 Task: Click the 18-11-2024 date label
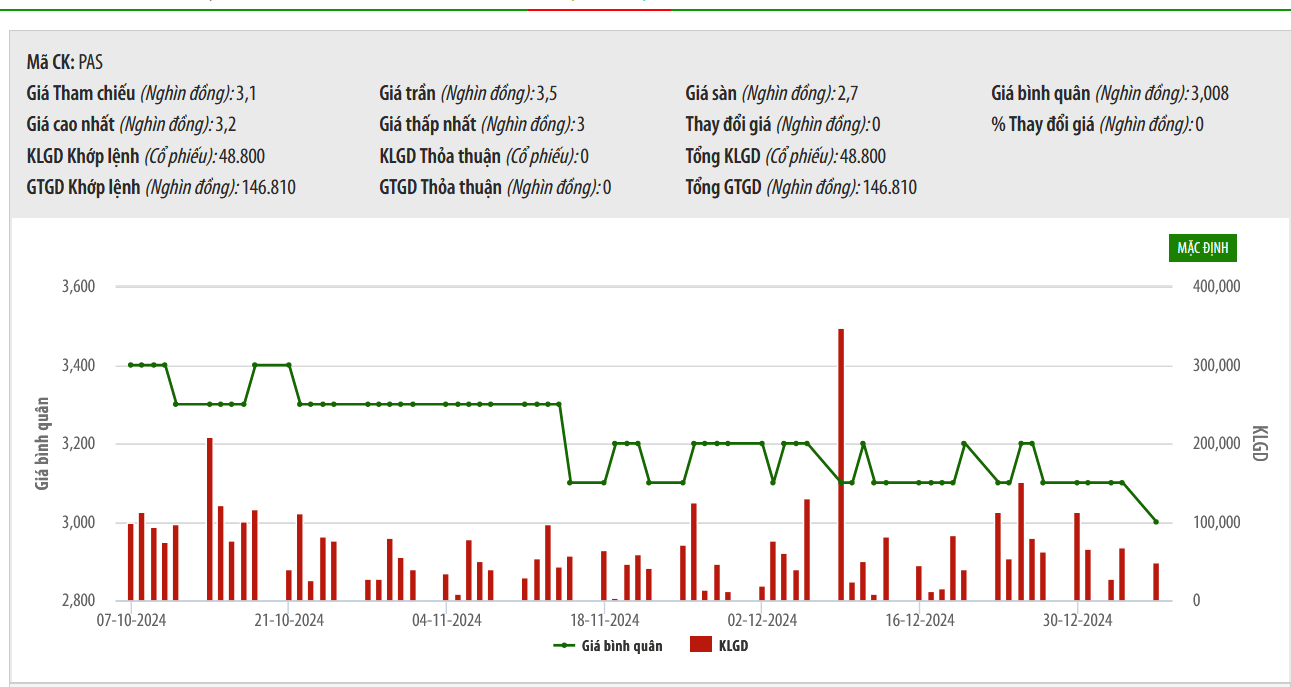[x=604, y=621]
